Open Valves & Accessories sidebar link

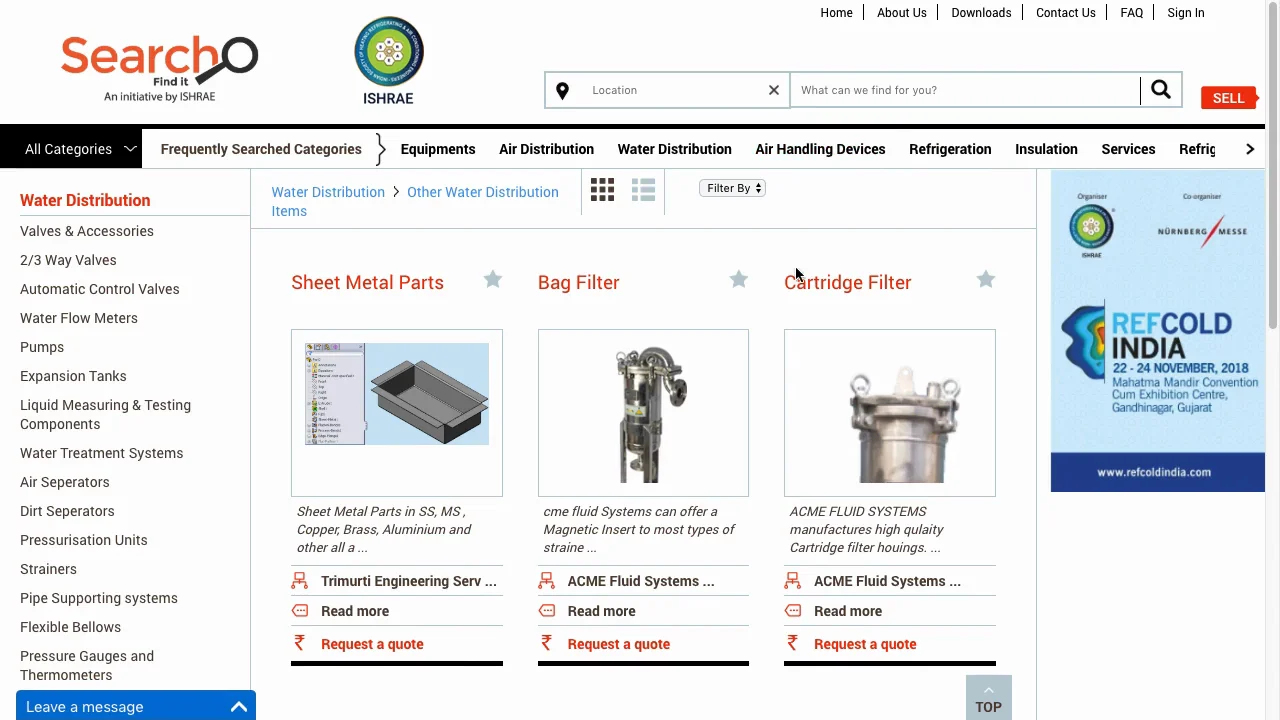(x=87, y=231)
